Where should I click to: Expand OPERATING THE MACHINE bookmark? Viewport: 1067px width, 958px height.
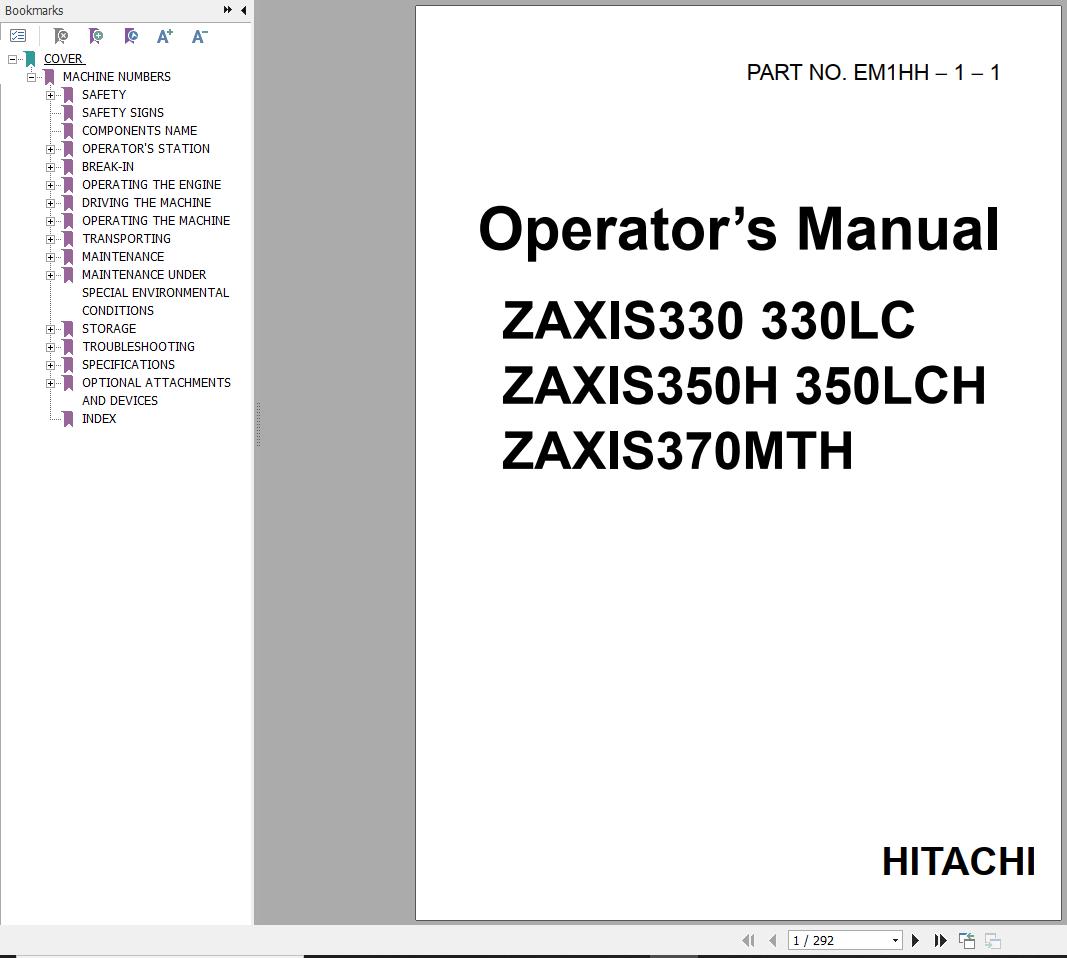[50, 221]
